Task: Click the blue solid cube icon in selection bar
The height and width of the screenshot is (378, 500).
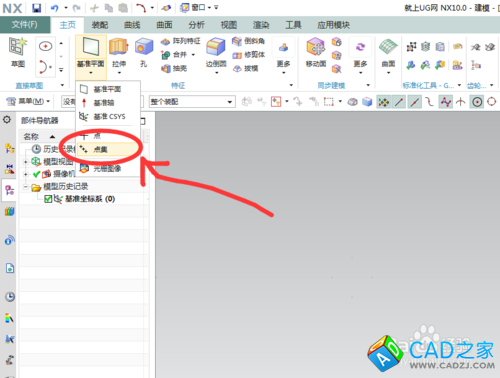Action: [367, 102]
